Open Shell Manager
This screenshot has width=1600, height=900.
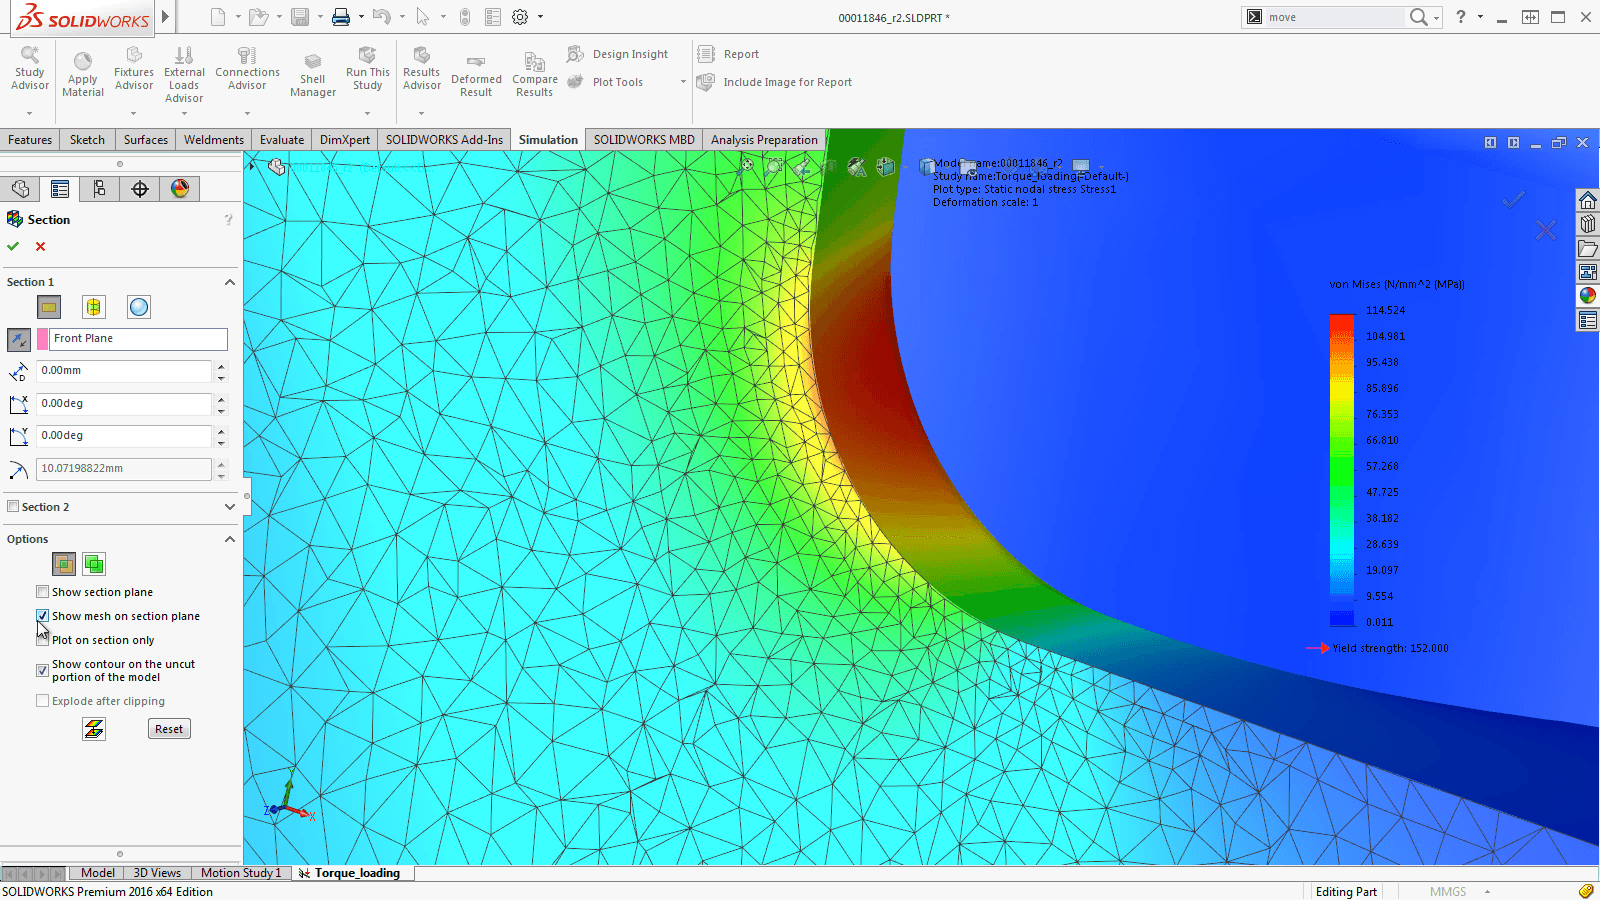coord(313,75)
